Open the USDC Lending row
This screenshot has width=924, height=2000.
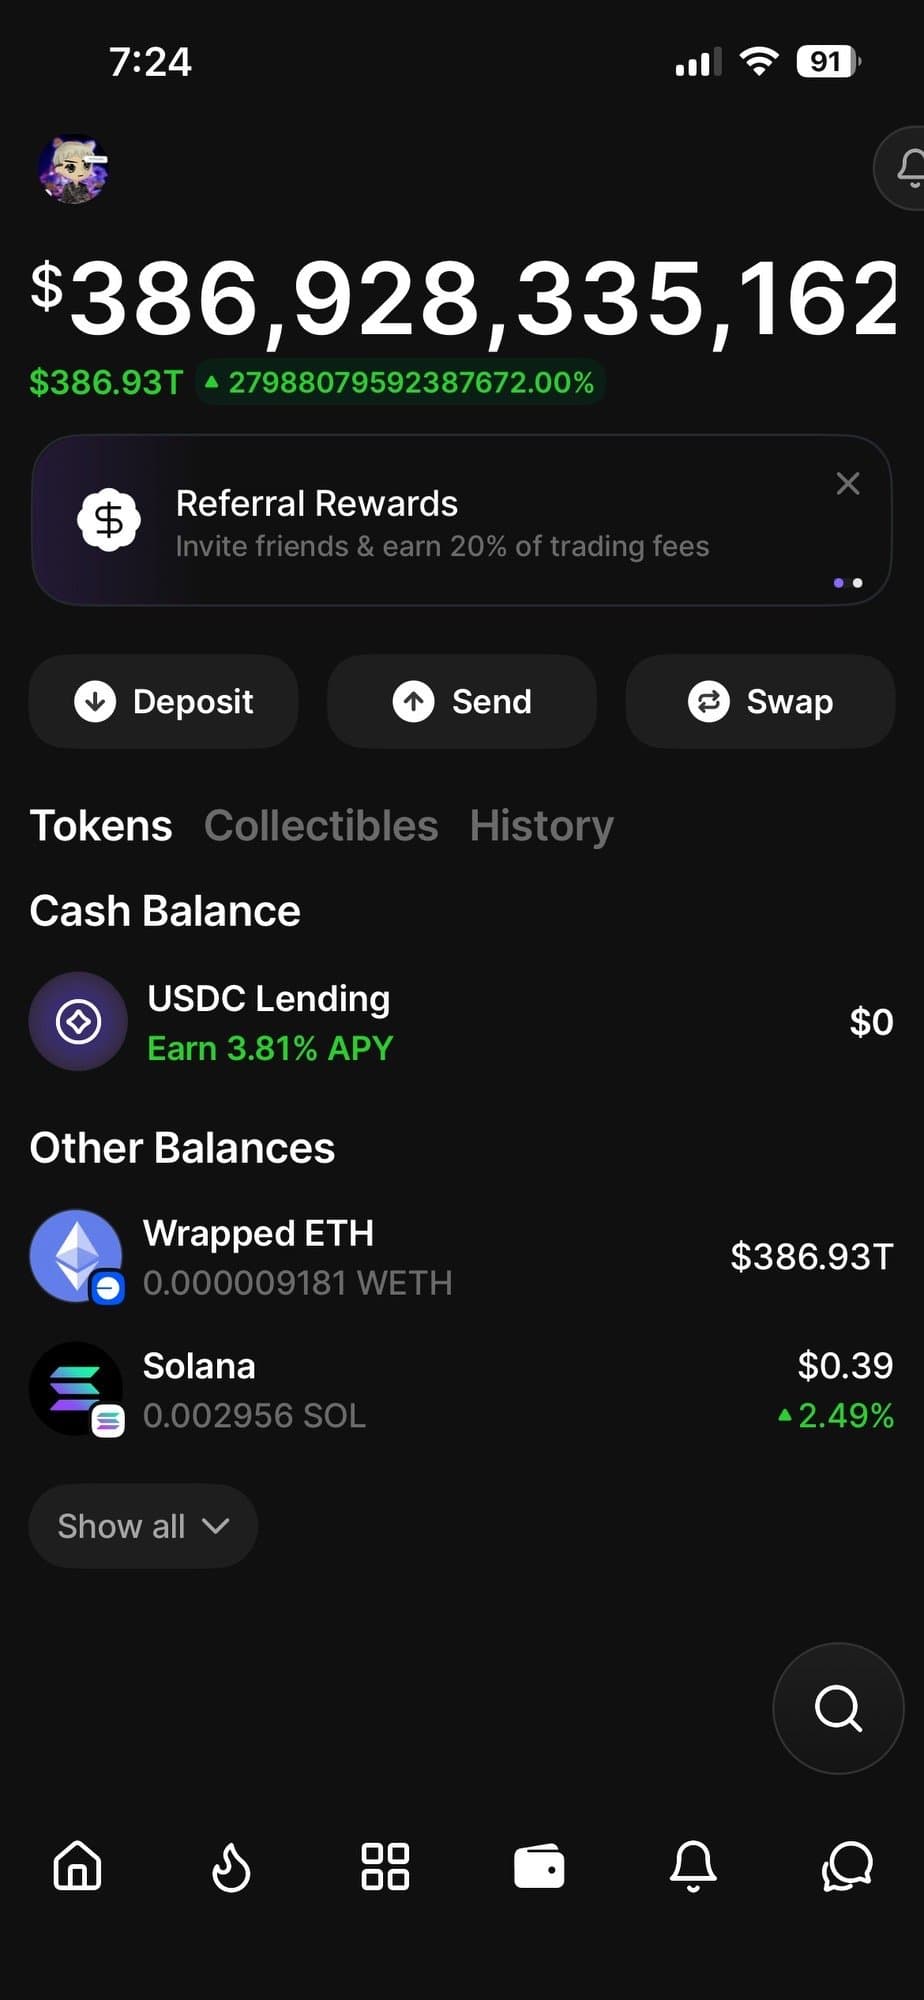[460, 1022]
